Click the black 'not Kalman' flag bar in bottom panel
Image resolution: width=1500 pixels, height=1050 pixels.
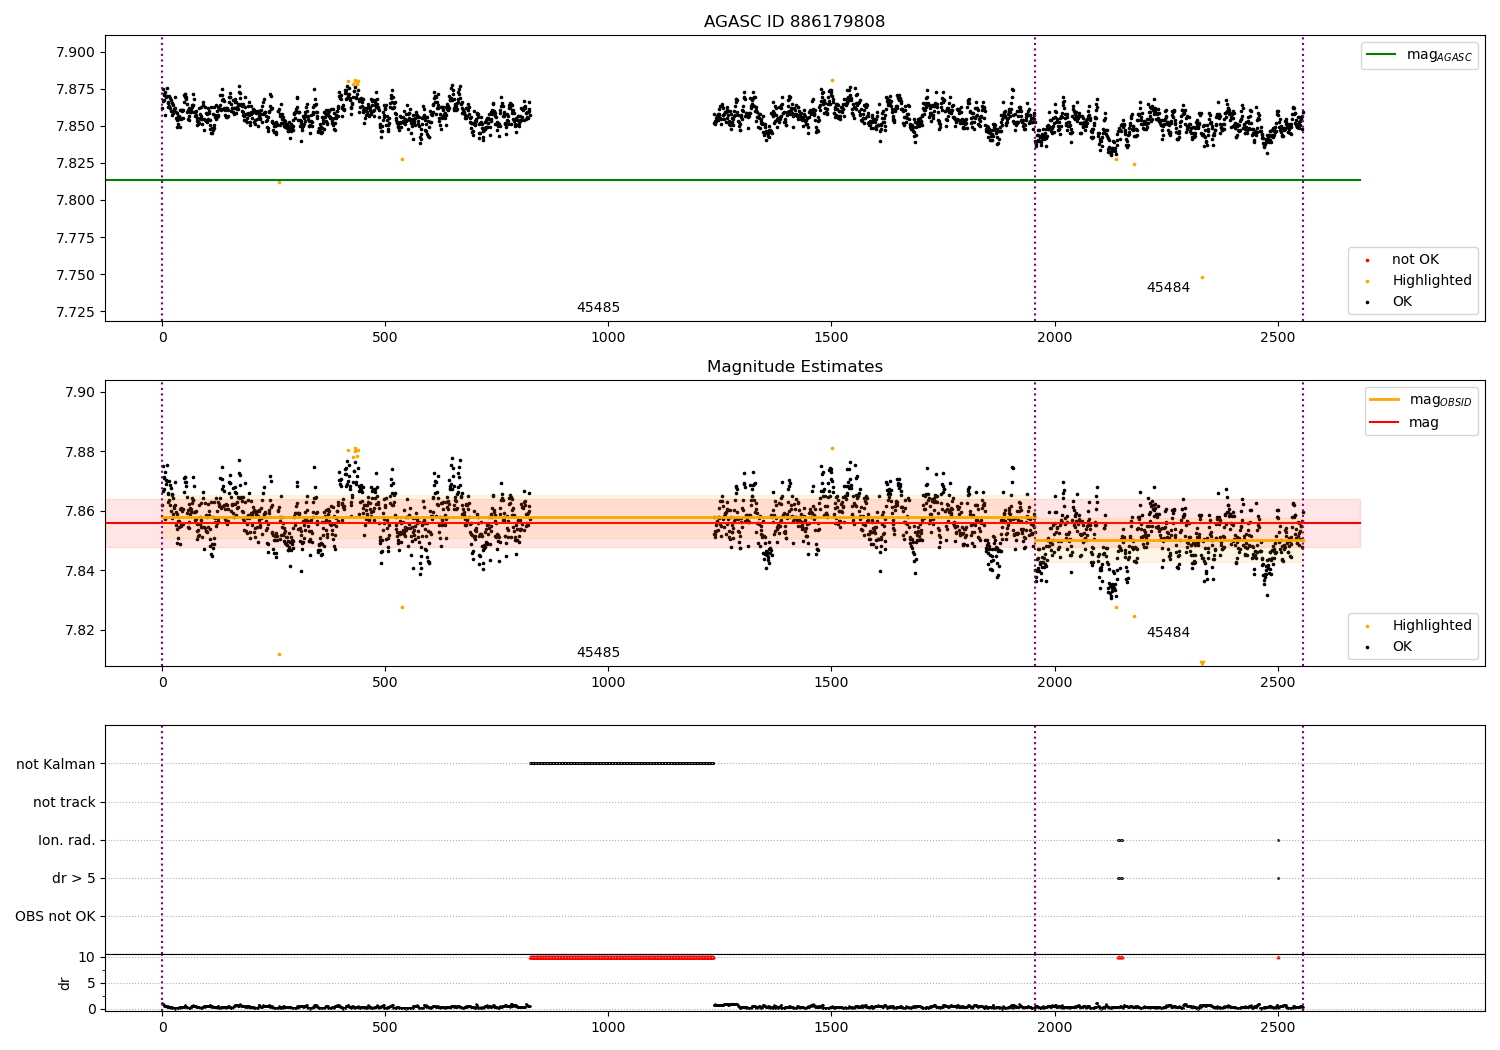(622, 764)
